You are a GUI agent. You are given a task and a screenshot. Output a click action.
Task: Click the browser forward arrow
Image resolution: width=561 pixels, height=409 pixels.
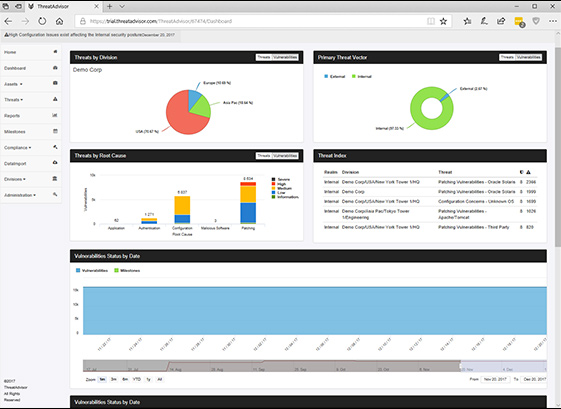click(x=25, y=21)
